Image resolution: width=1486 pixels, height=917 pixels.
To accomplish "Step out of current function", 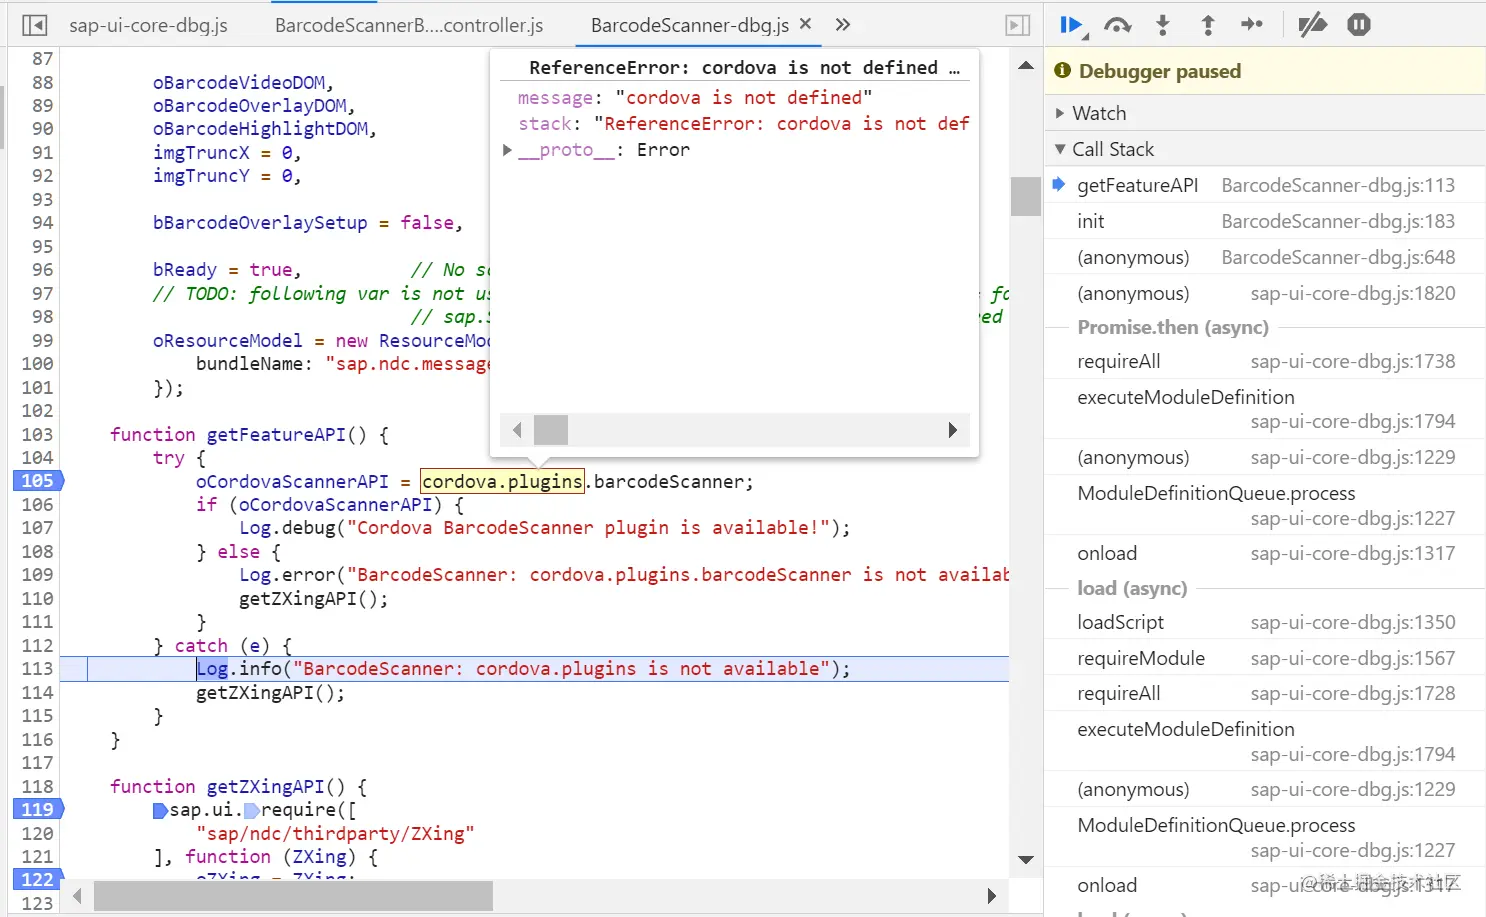I will point(1208,25).
